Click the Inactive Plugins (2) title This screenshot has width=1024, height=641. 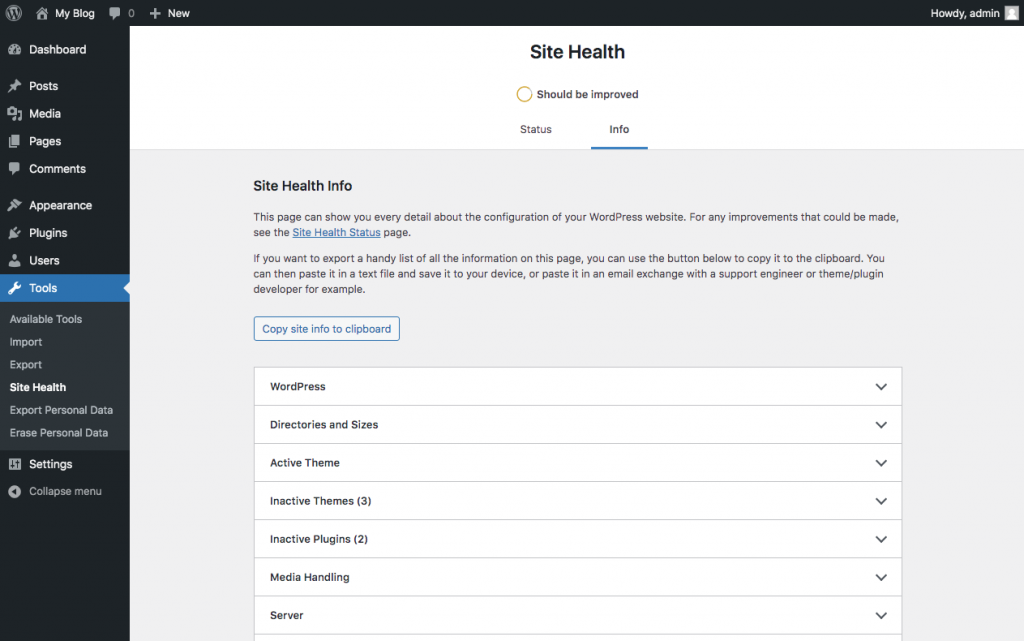tap(319, 539)
